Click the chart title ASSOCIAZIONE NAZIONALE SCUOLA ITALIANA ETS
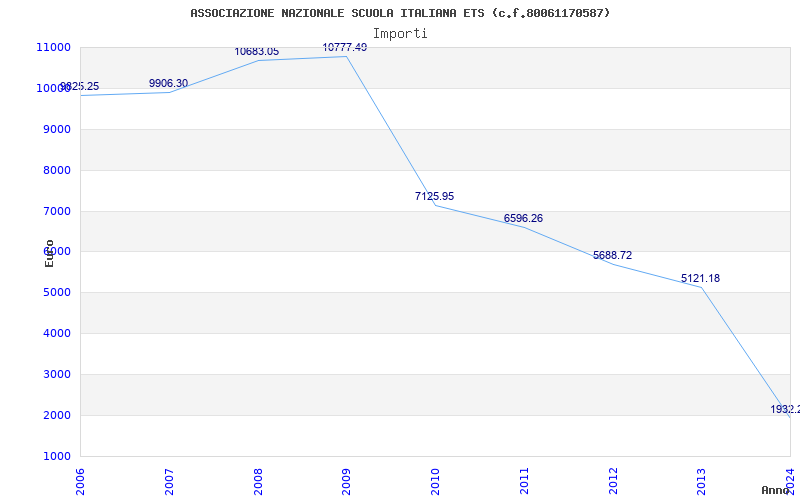800x500 pixels. pos(400,13)
